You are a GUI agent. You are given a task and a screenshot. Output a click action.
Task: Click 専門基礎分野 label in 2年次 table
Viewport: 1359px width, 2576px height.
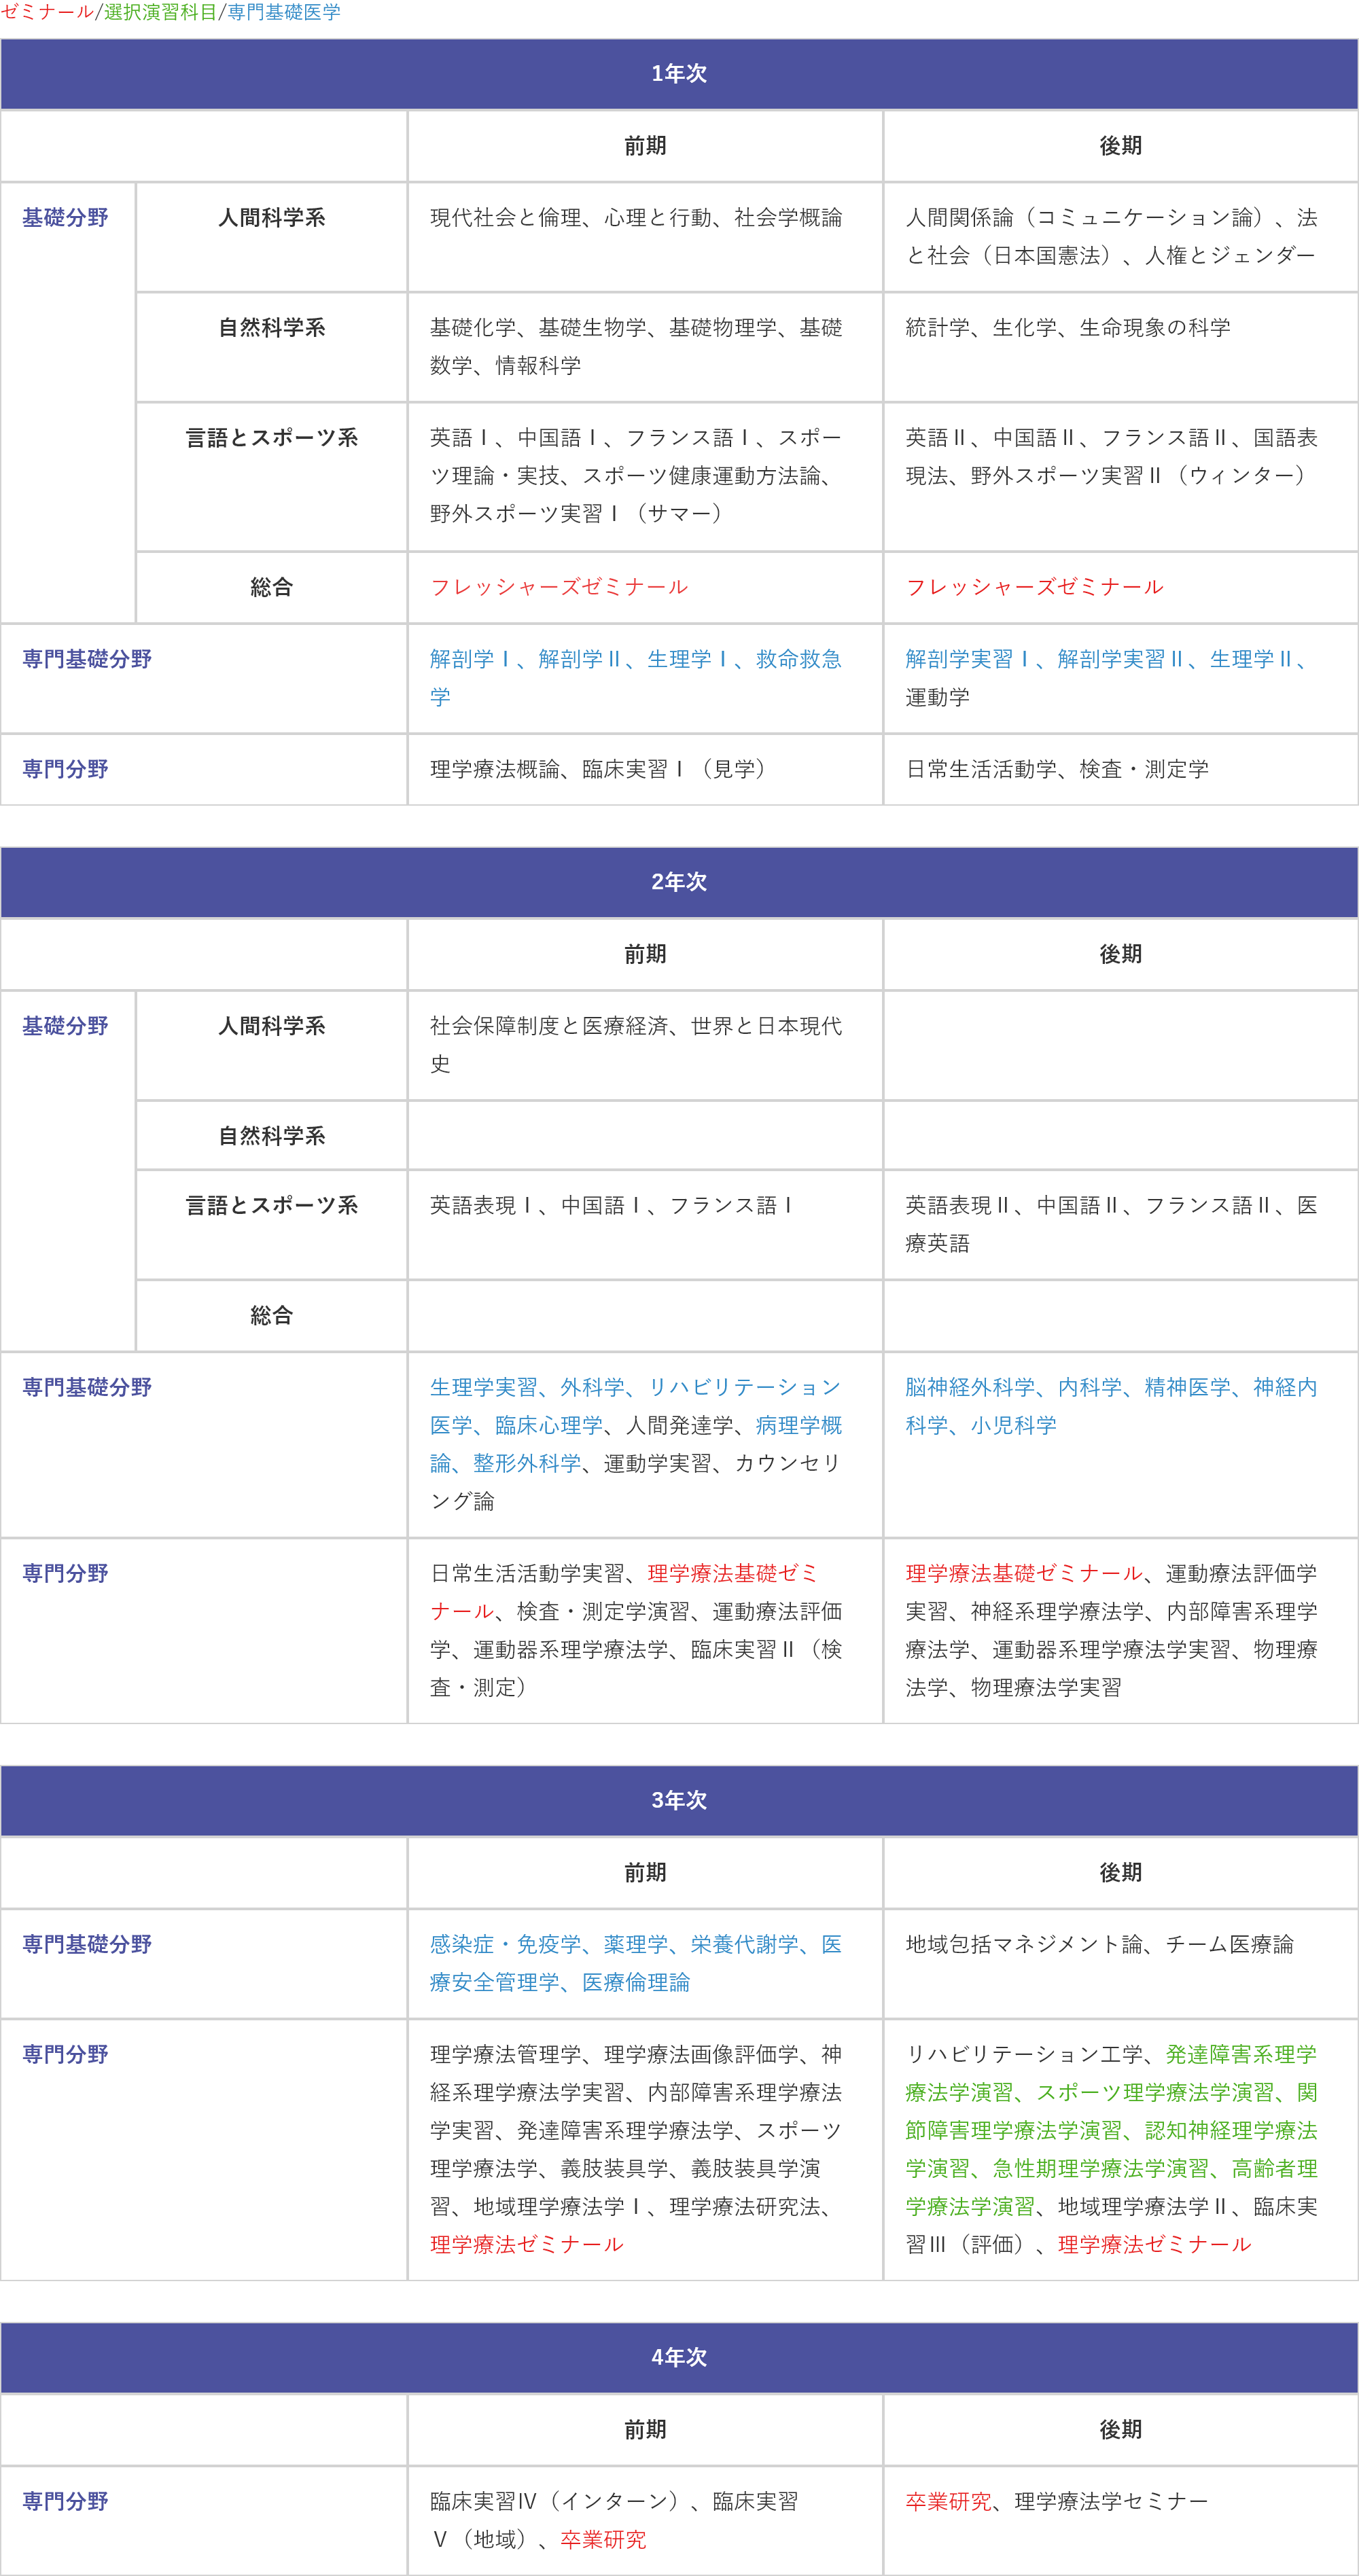pos(87,1387)
